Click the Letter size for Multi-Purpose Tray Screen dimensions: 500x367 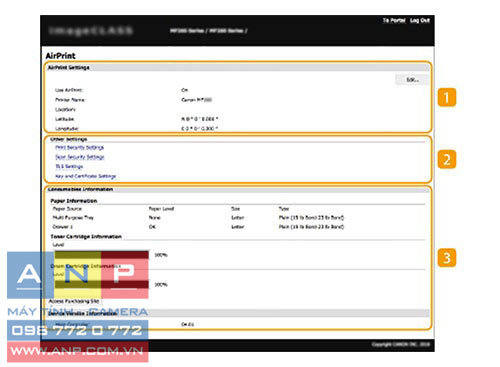[238, 218]
